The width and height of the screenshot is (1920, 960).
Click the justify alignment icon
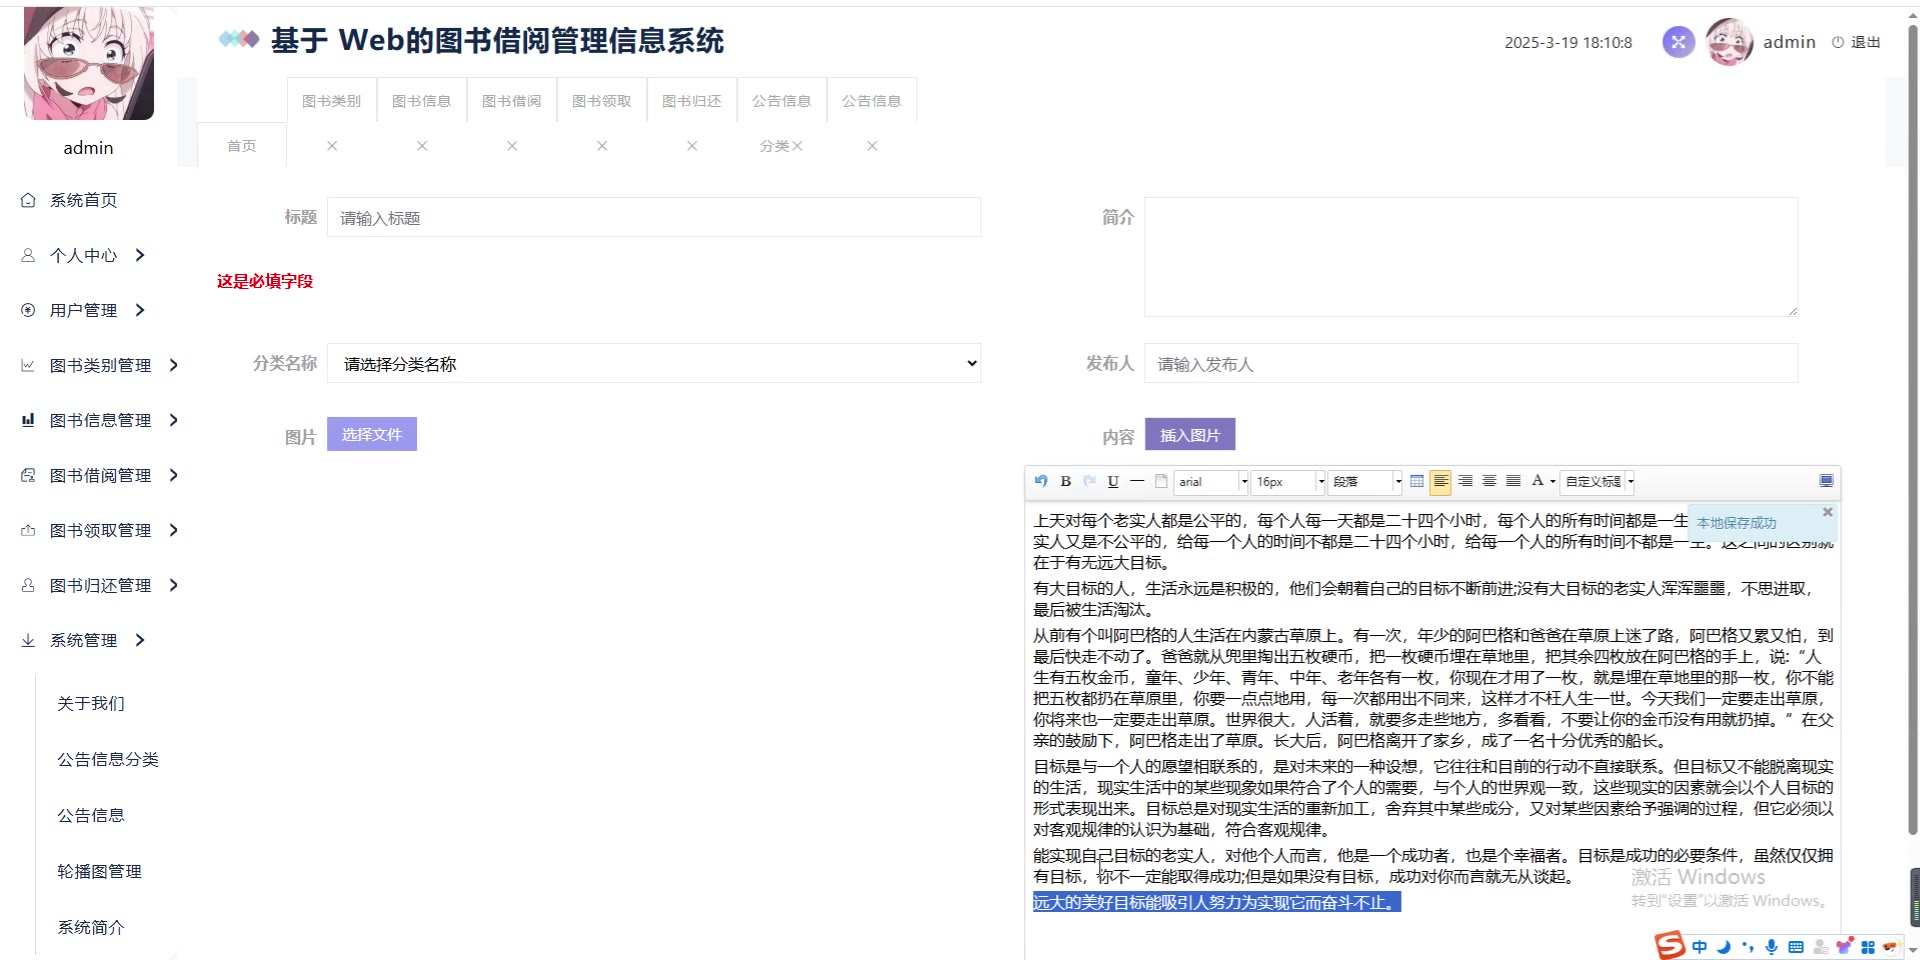coord(1513,481)
